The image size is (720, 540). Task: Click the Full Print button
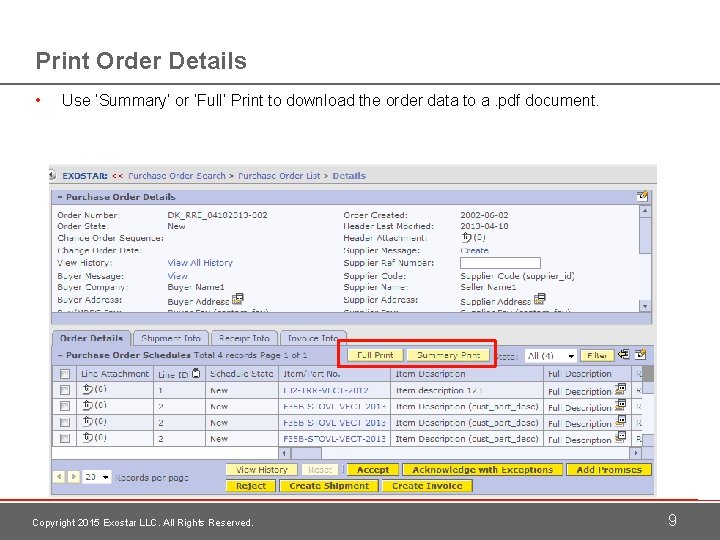coord(375,355)
